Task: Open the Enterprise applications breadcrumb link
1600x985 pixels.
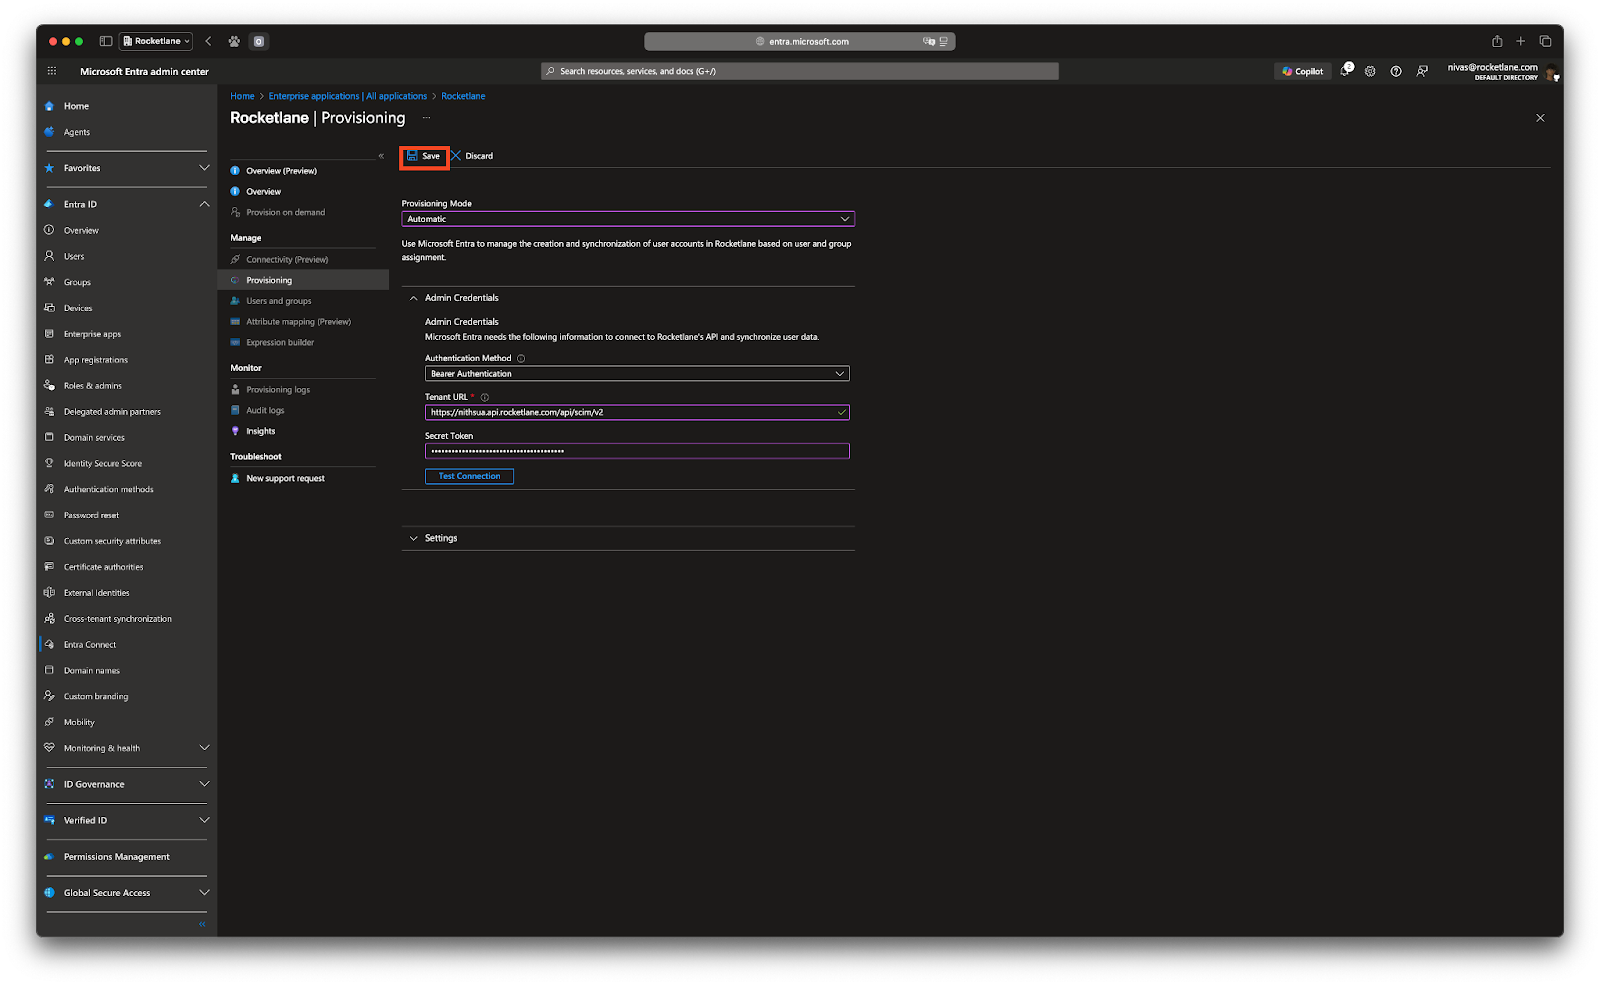Action: coord(348,96)
